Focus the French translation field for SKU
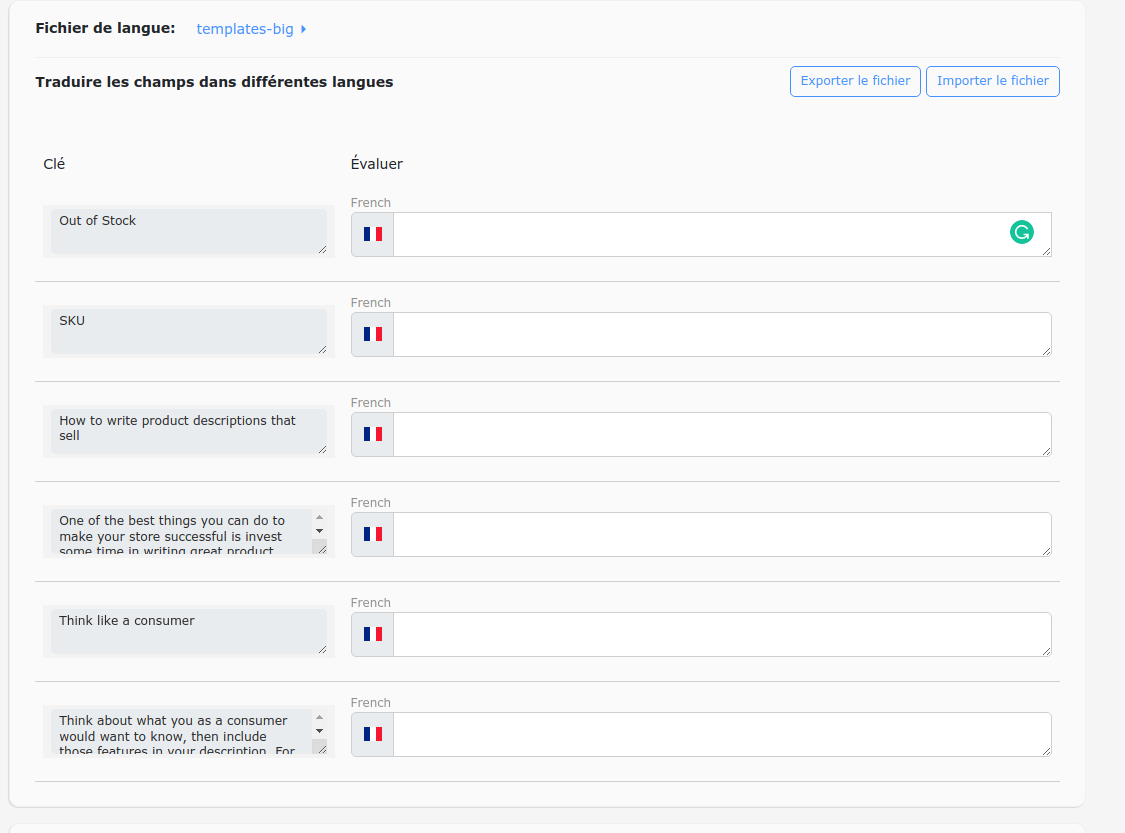 pyautogui.click(x=720, y=333)
